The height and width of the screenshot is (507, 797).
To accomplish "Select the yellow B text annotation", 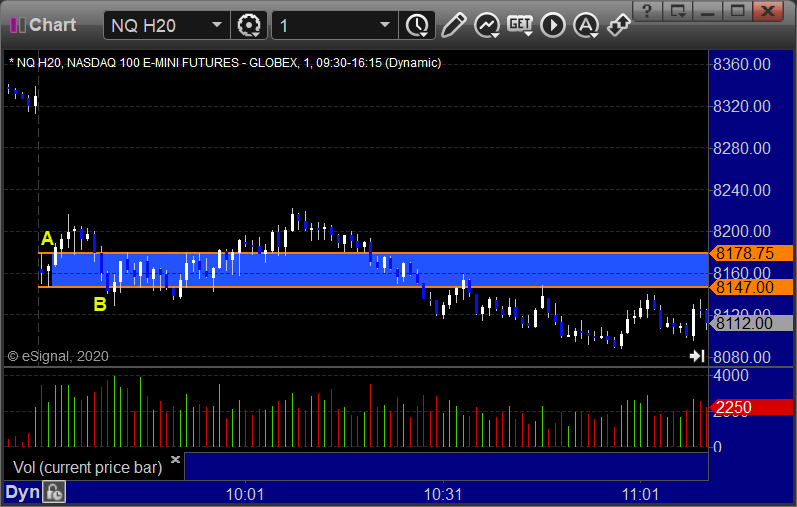I will (100, 305).
